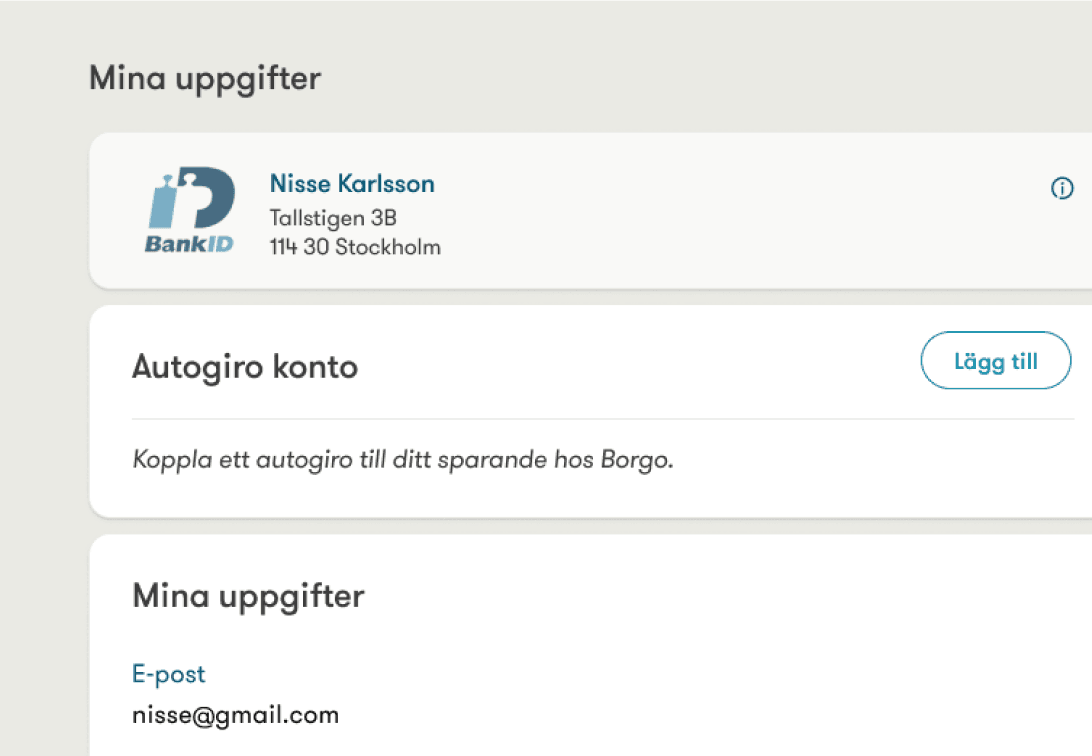Click the word Stockholm in the address
The height and width of the screenshot is (756, 1092).
click(x=388, y=247)
